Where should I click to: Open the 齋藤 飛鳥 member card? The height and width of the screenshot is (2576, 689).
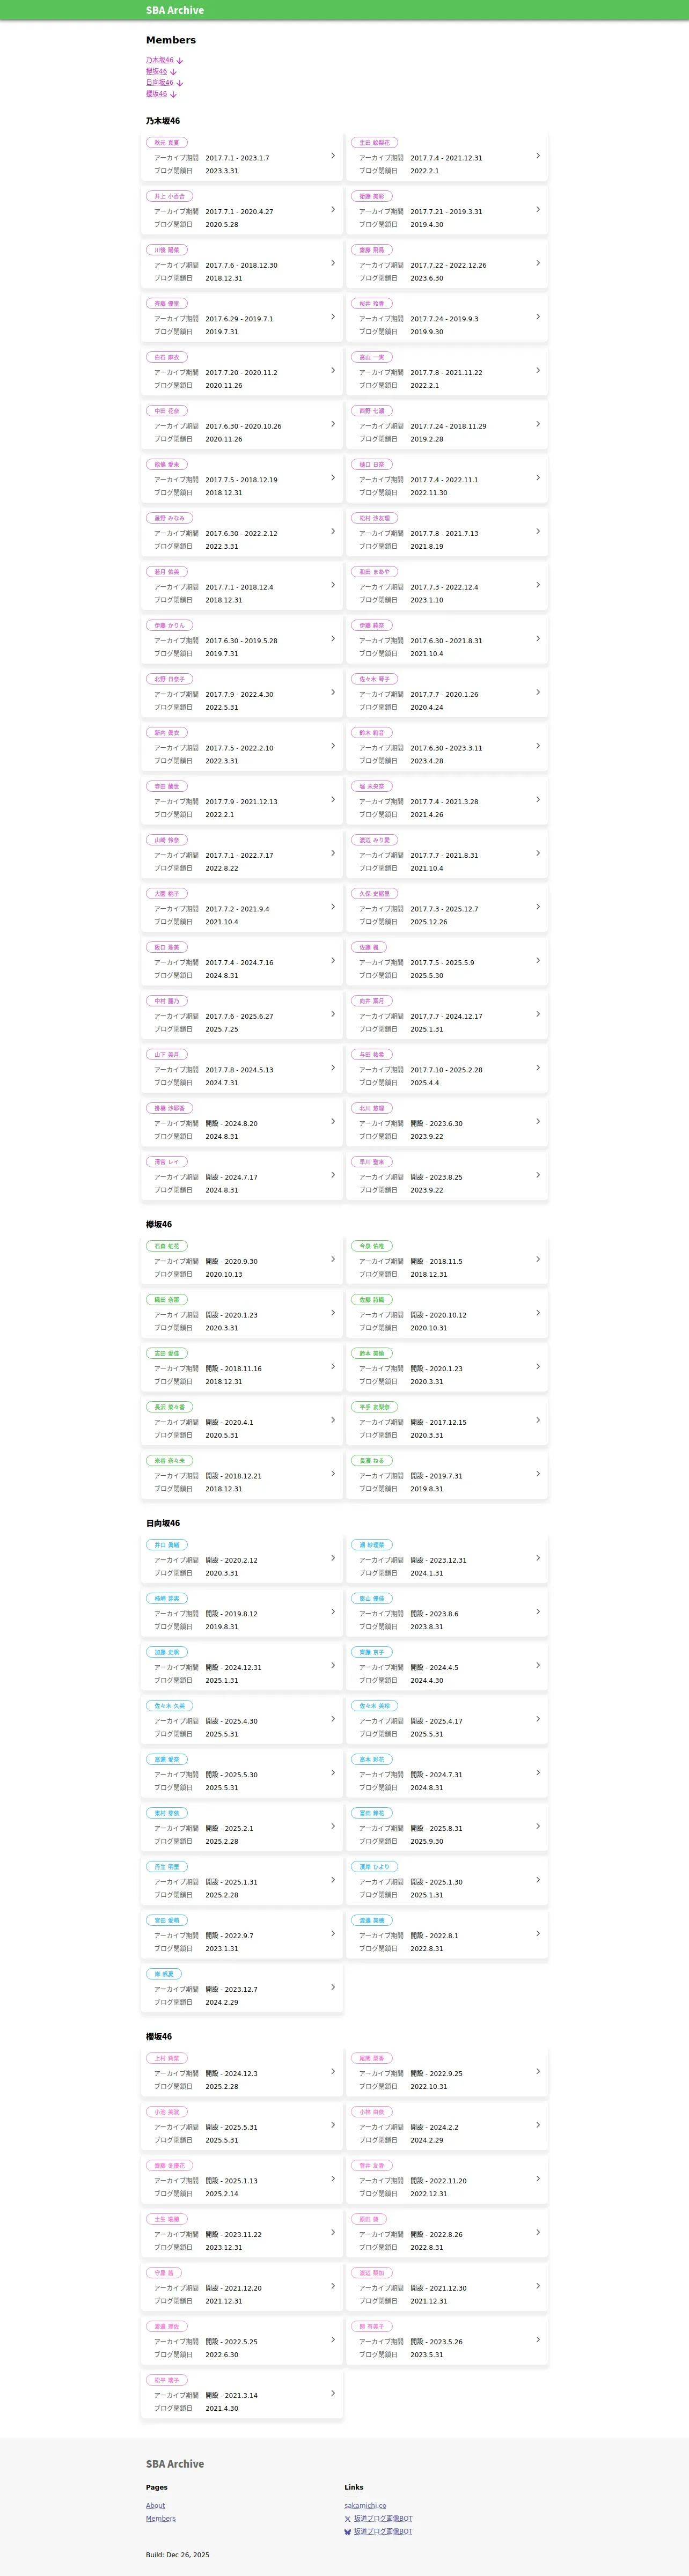[447, 264]
